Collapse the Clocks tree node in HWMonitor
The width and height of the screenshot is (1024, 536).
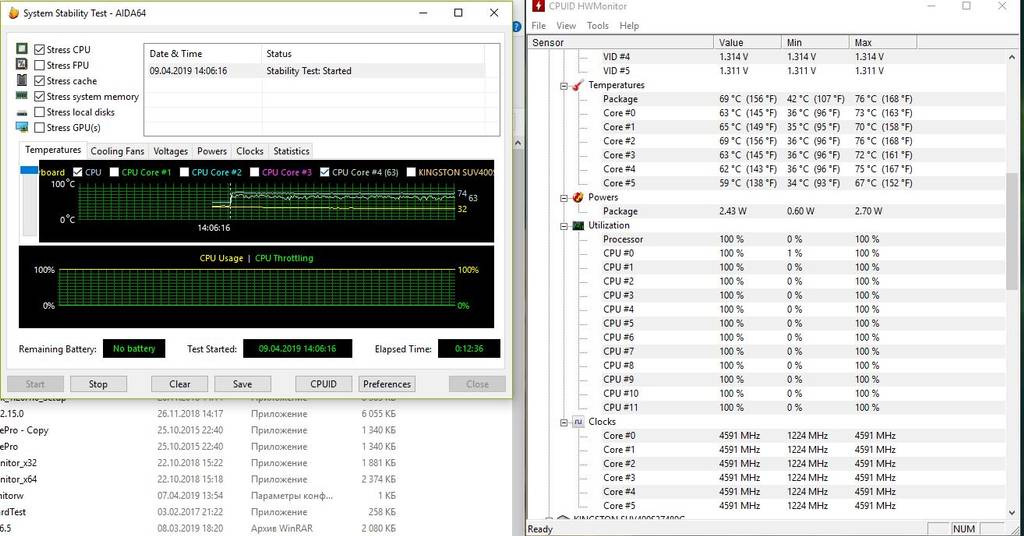coord(564,422)
